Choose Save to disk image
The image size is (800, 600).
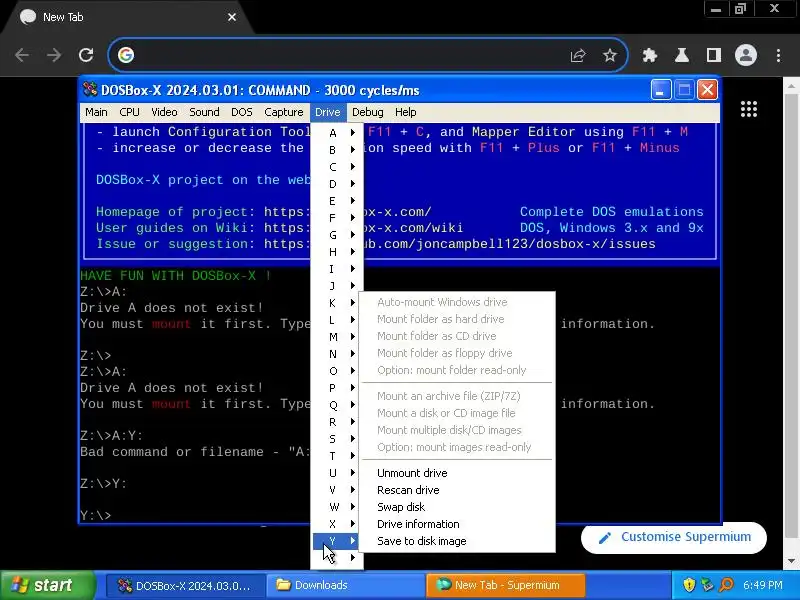[x=457, y=541]
